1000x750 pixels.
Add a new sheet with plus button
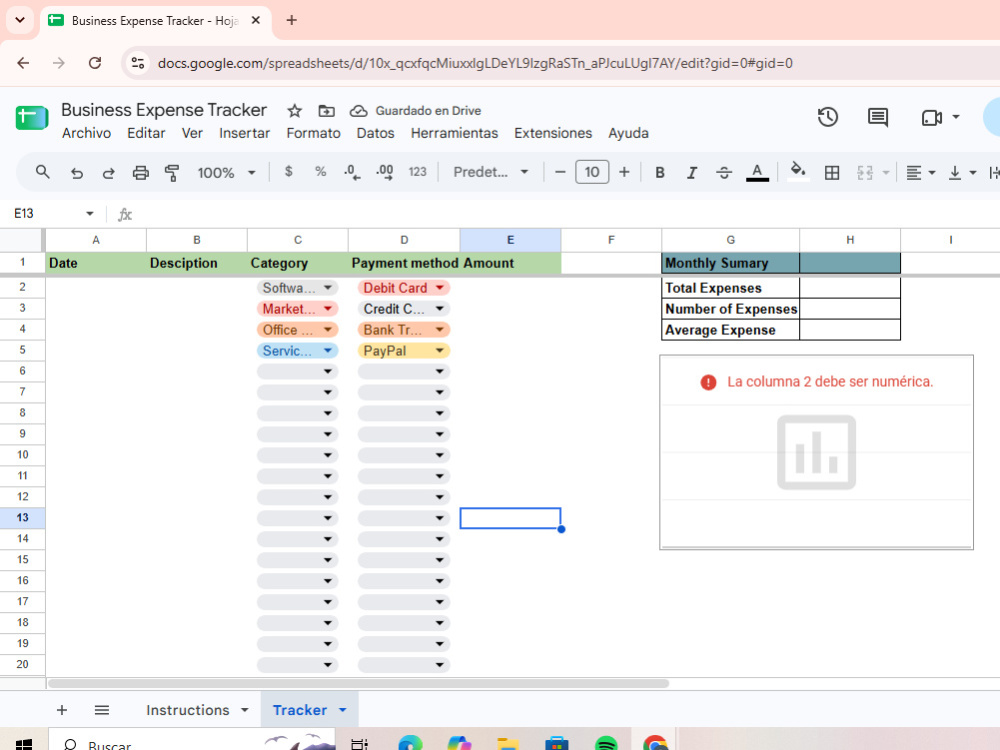pyautogui.click(x=62, y=710)
